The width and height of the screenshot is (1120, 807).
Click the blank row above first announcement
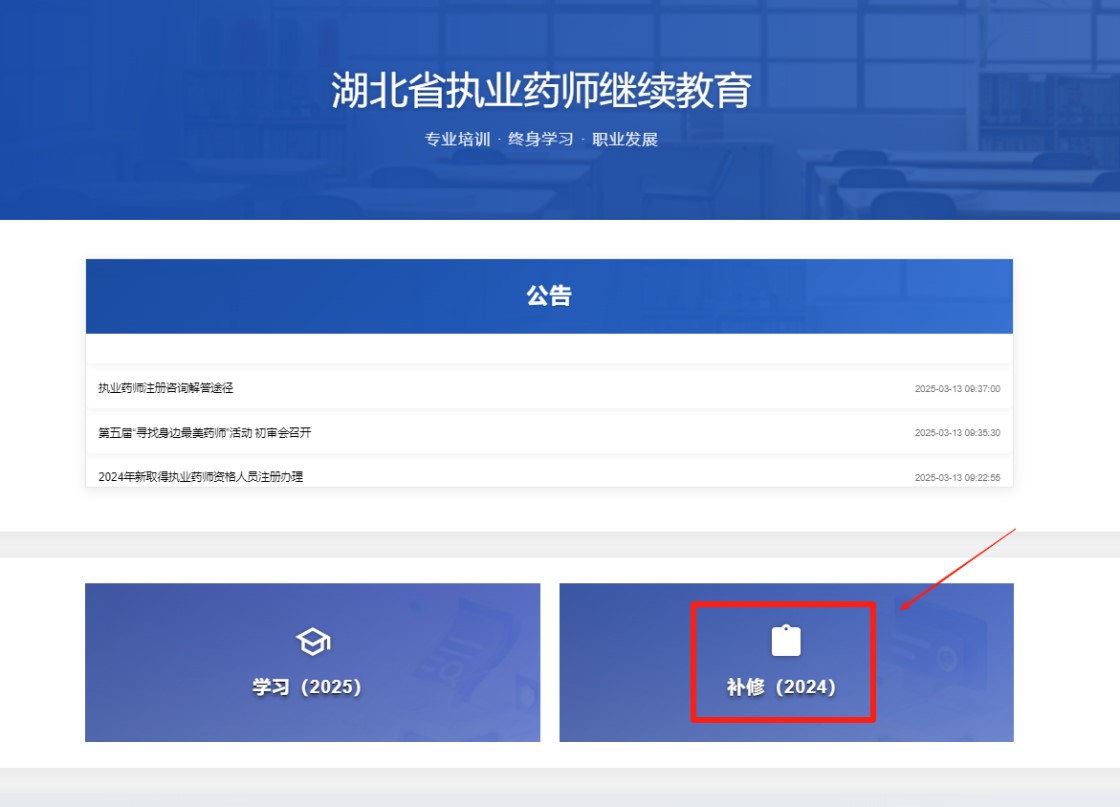548,350
